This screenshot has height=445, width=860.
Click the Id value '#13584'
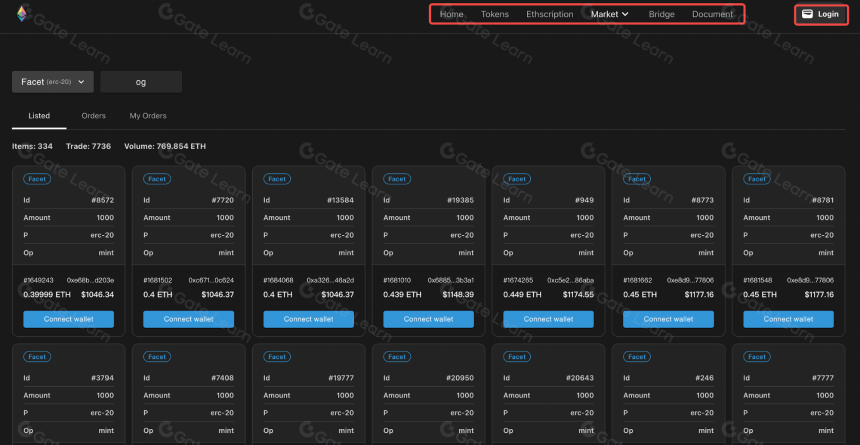click(x=341, y=200)
